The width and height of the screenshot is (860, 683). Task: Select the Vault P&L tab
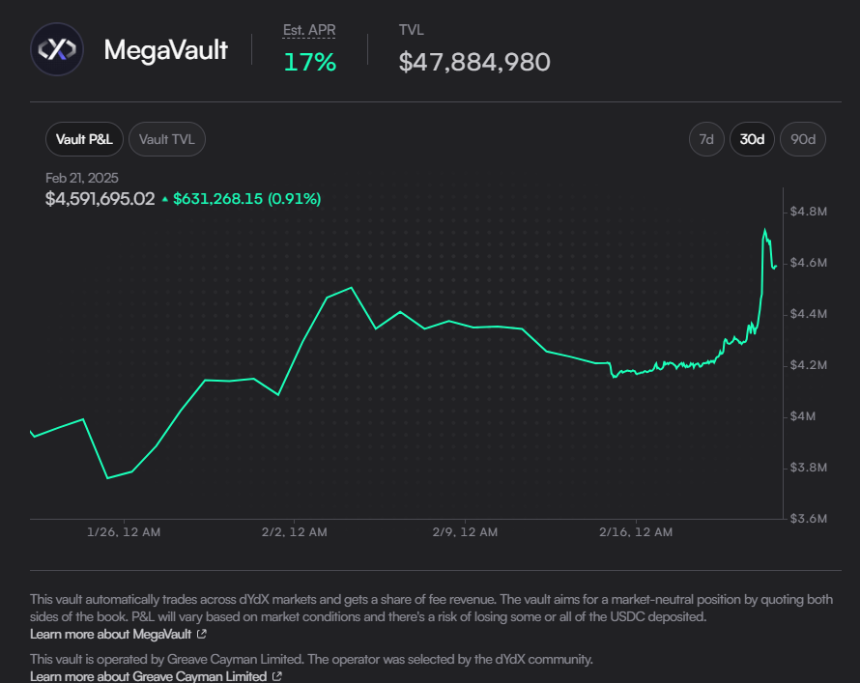click(x=84, y=139)
